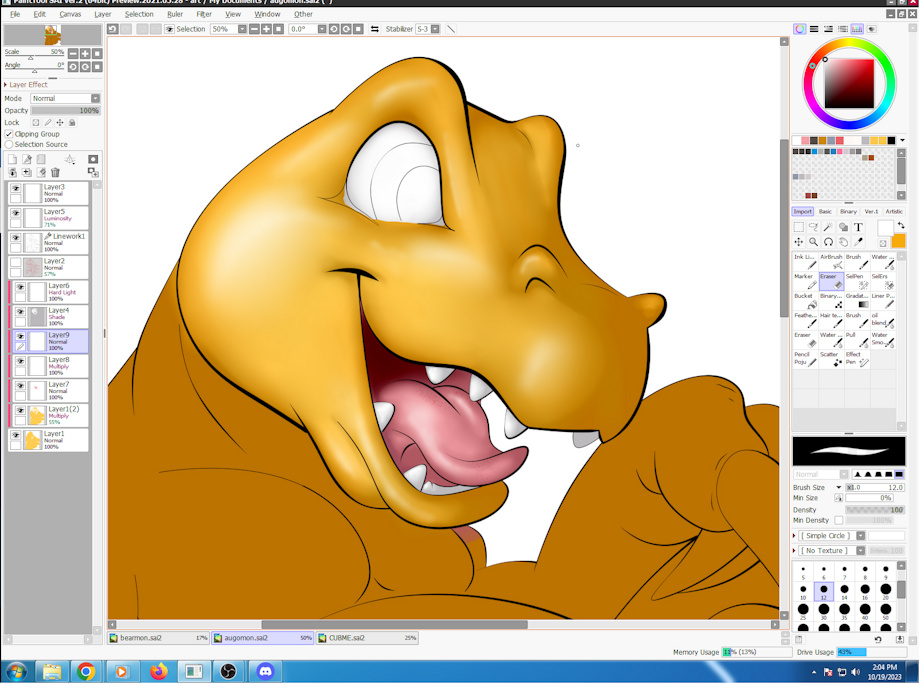Switch to the CUBME.sai2 document

pos(367,638)
